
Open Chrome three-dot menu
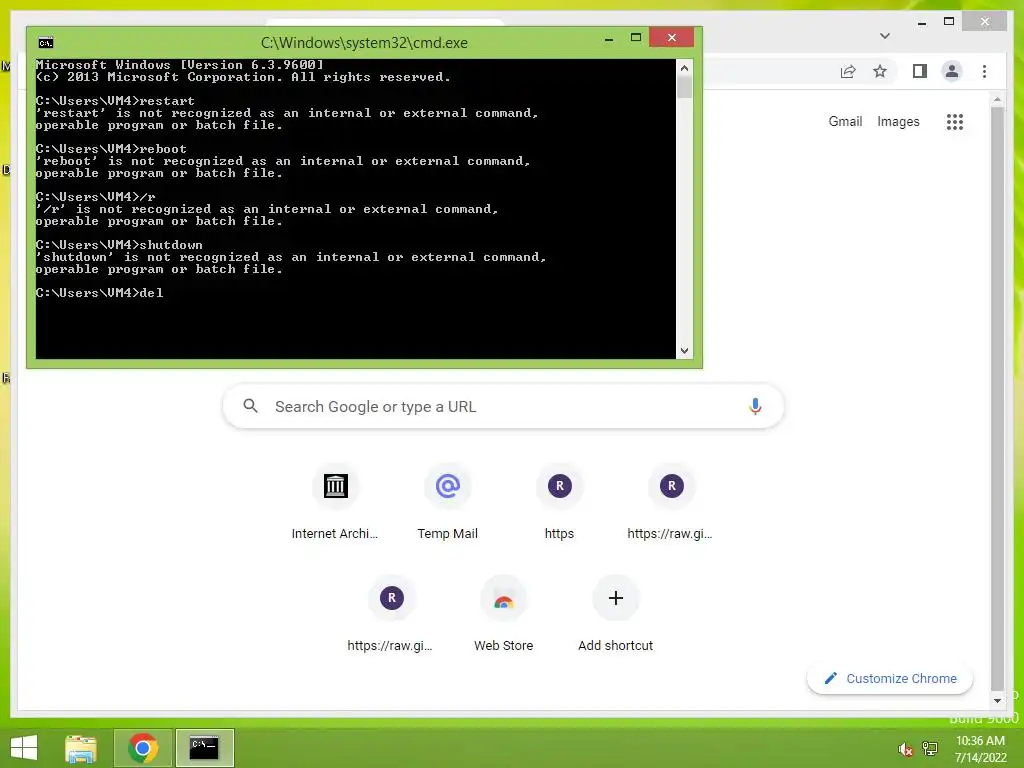pos(985,71)
